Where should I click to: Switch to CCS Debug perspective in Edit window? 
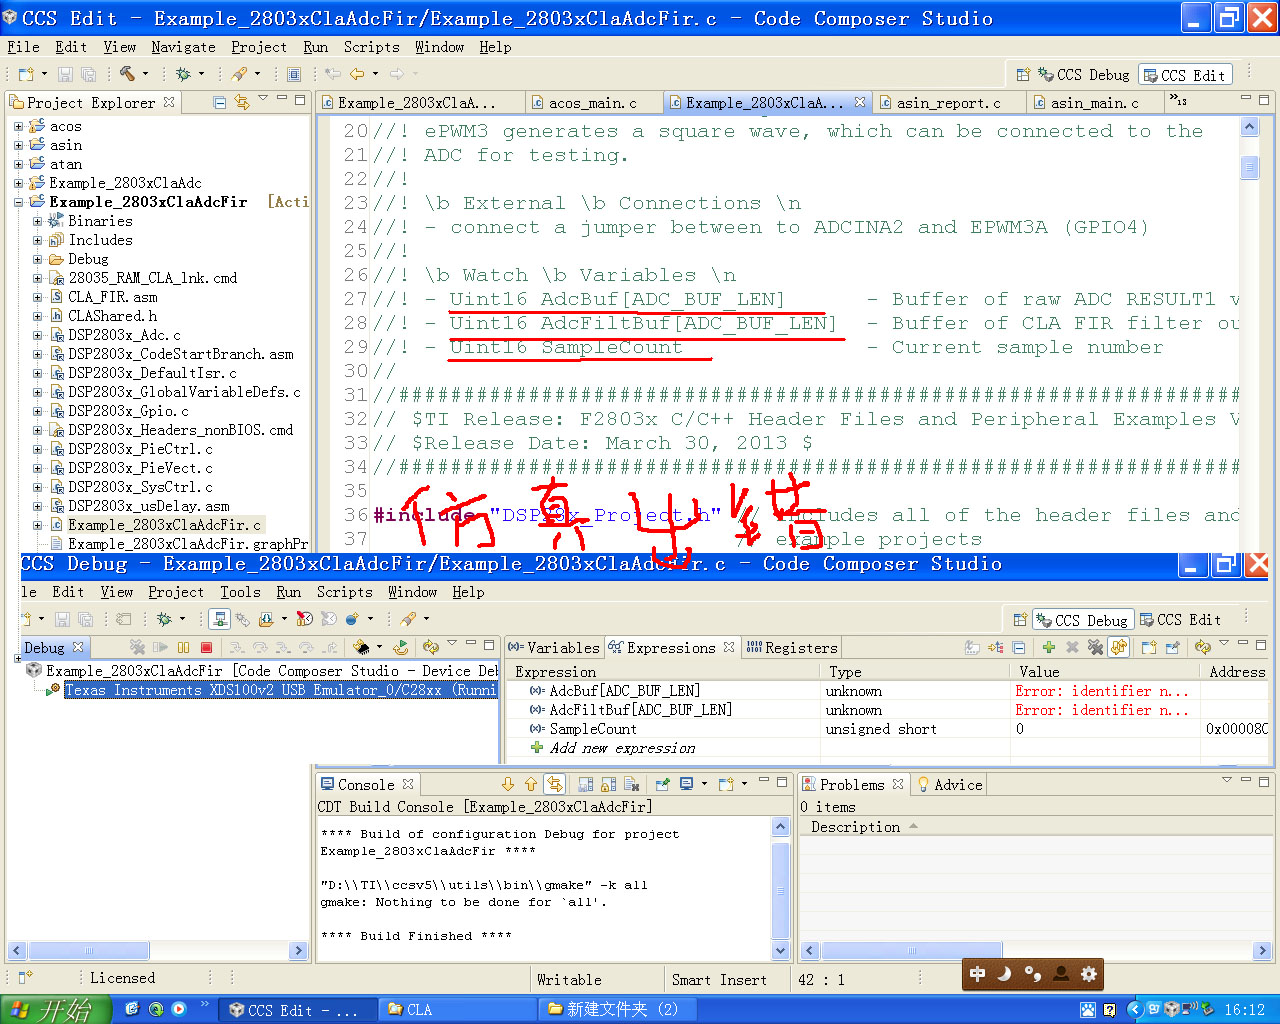tap(1084, 75)
